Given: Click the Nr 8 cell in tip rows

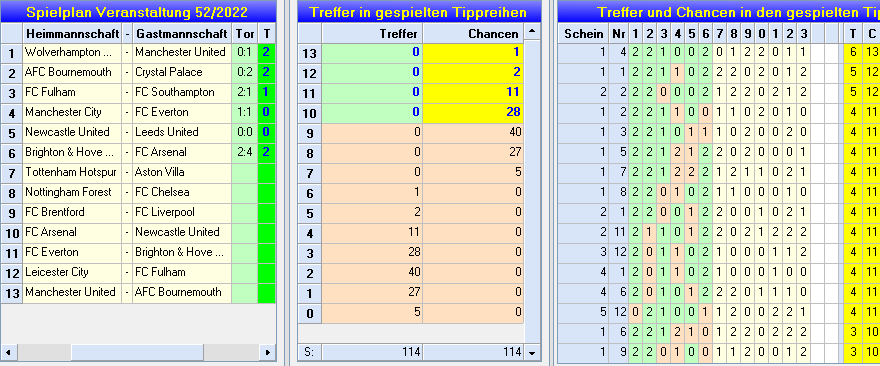Looking at the screenshot, I should (619, 193).
